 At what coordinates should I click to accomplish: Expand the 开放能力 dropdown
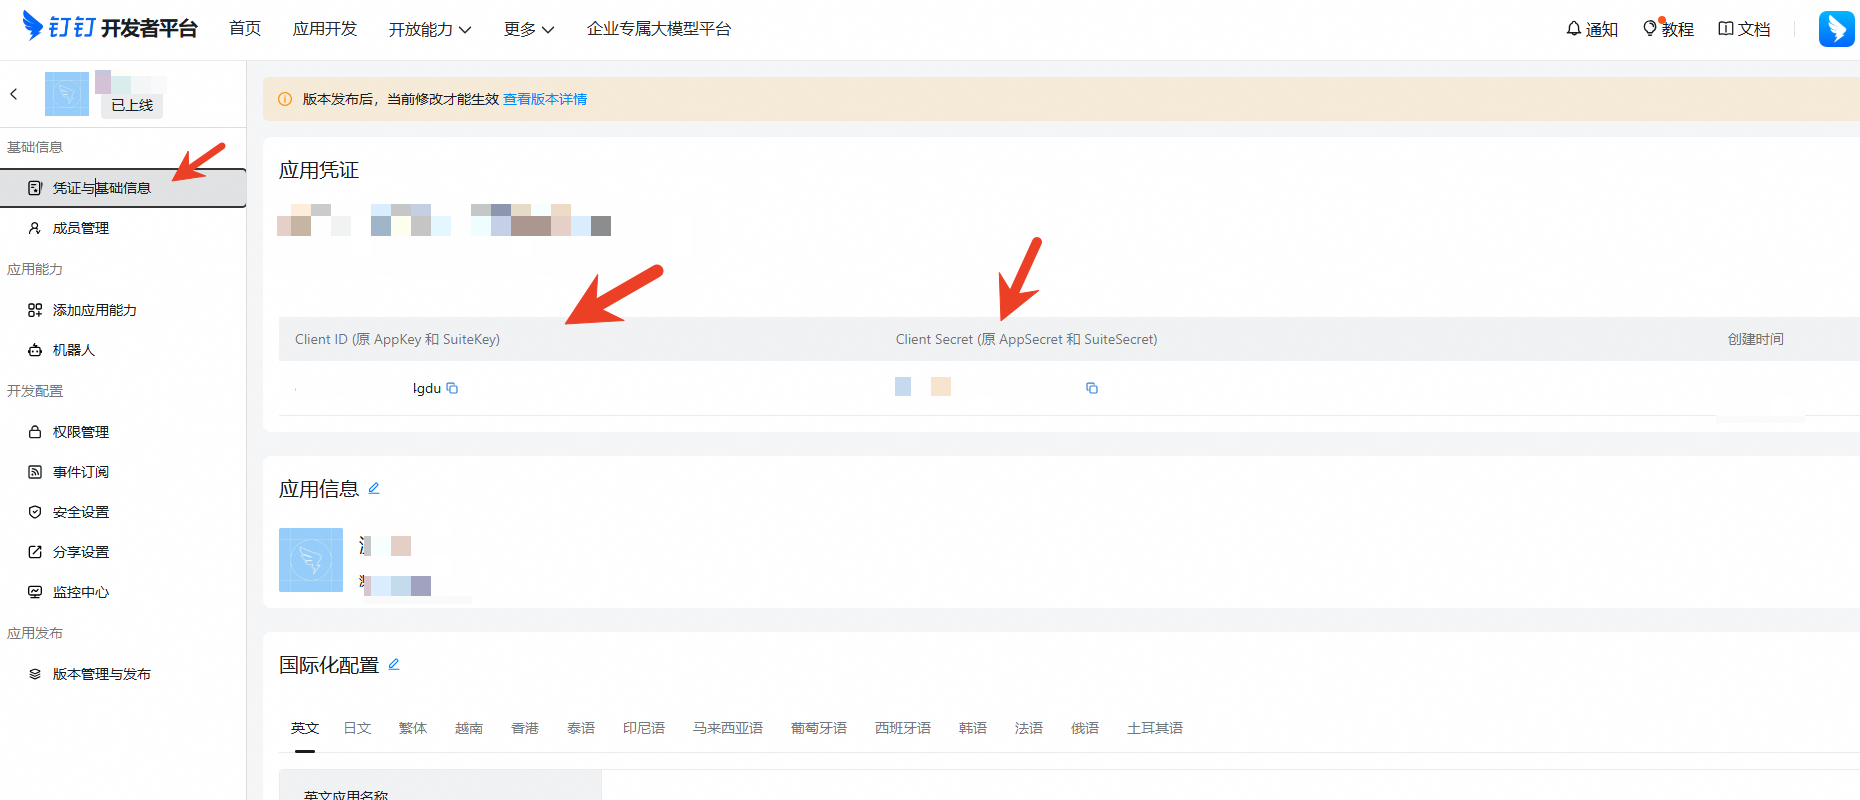click(x=430, y=29)
